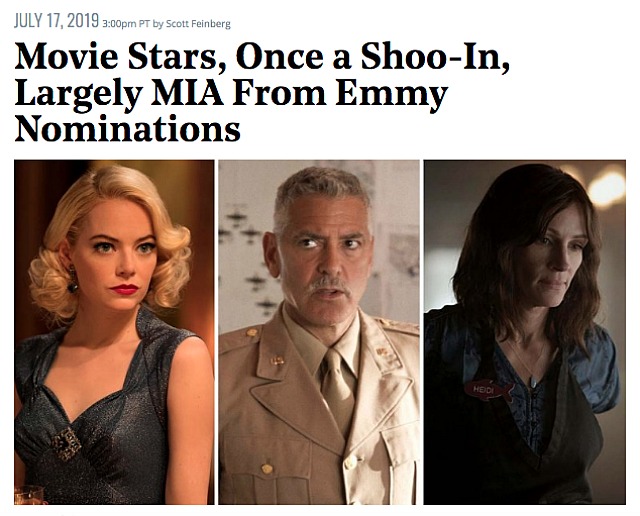Click the brass button on the uniform pocket
This screenshot has width=640, height=516.
pos(267,469)
